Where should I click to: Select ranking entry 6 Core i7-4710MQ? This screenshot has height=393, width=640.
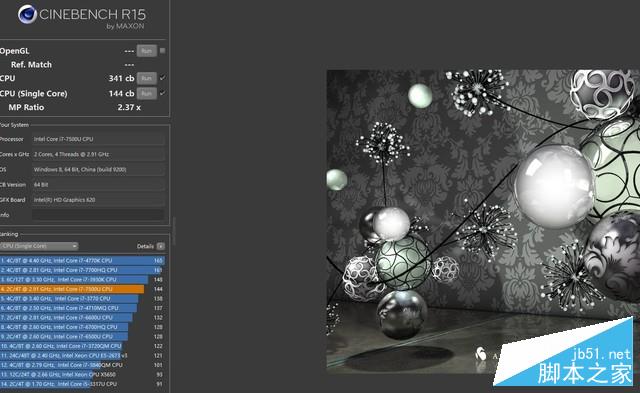[x=82, y=308]
